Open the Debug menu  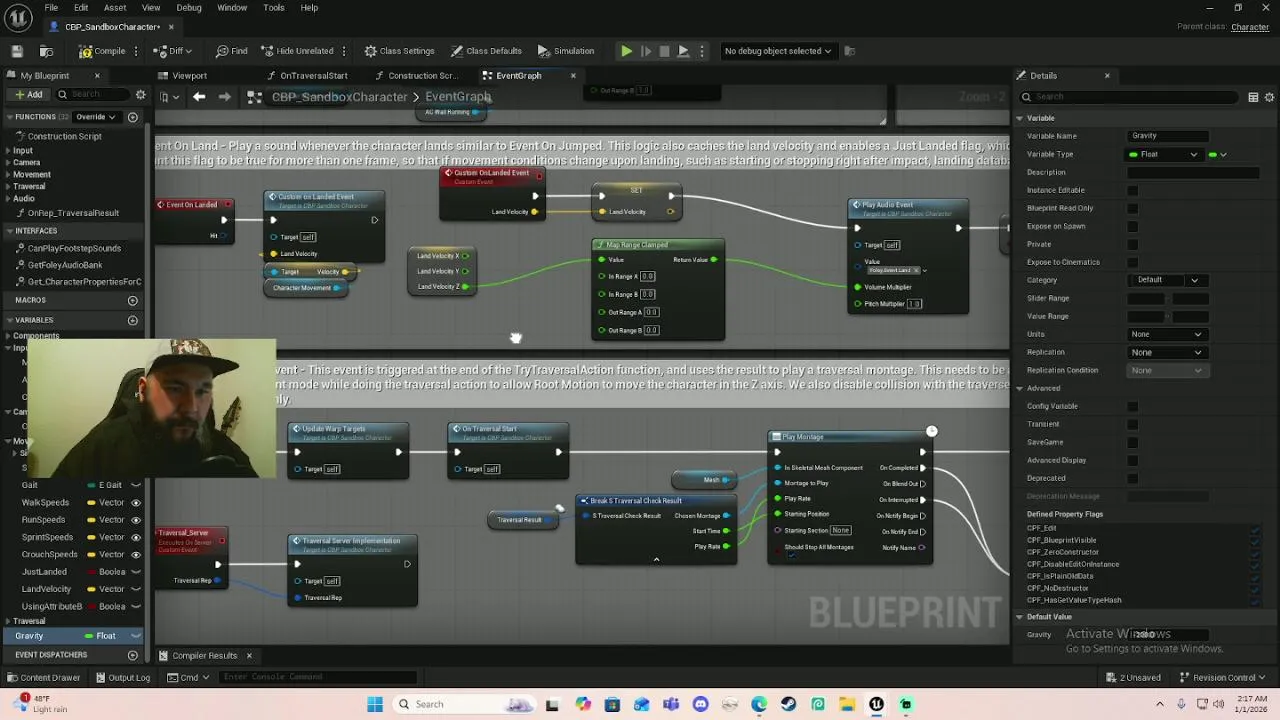click(189, 7)
